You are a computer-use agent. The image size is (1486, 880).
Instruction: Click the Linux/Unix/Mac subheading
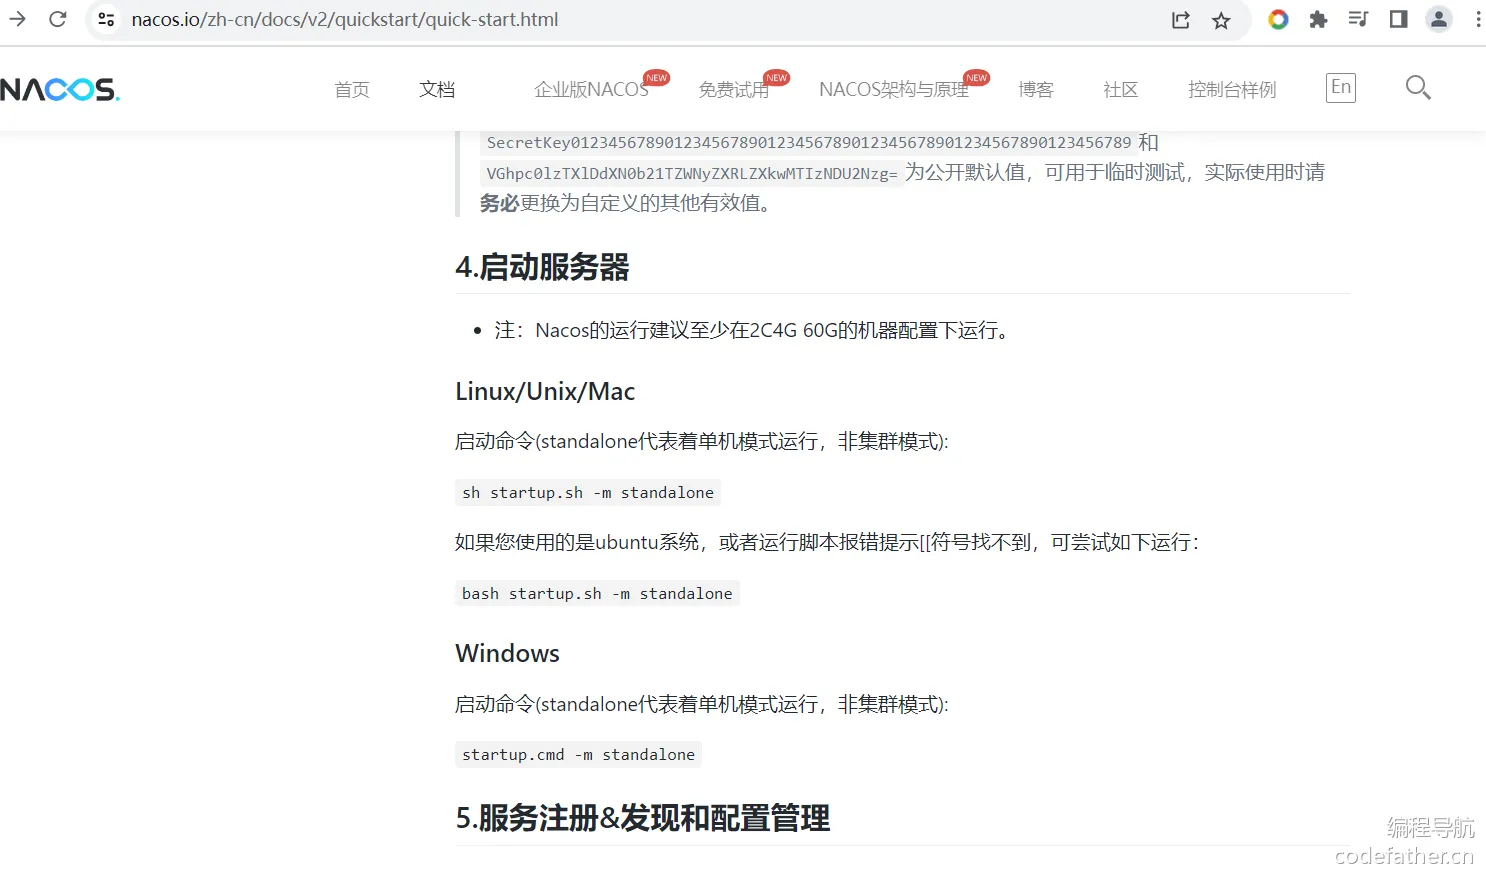pos(545,391)
